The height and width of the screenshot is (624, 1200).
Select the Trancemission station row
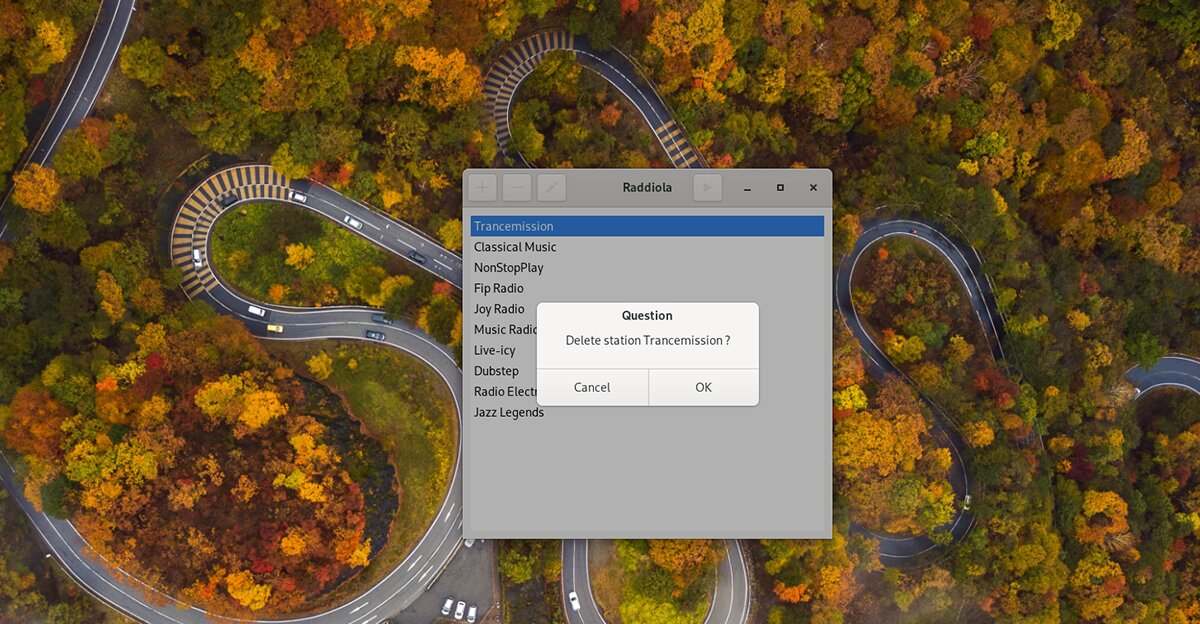pyautogui.click(x=647, y=226)
